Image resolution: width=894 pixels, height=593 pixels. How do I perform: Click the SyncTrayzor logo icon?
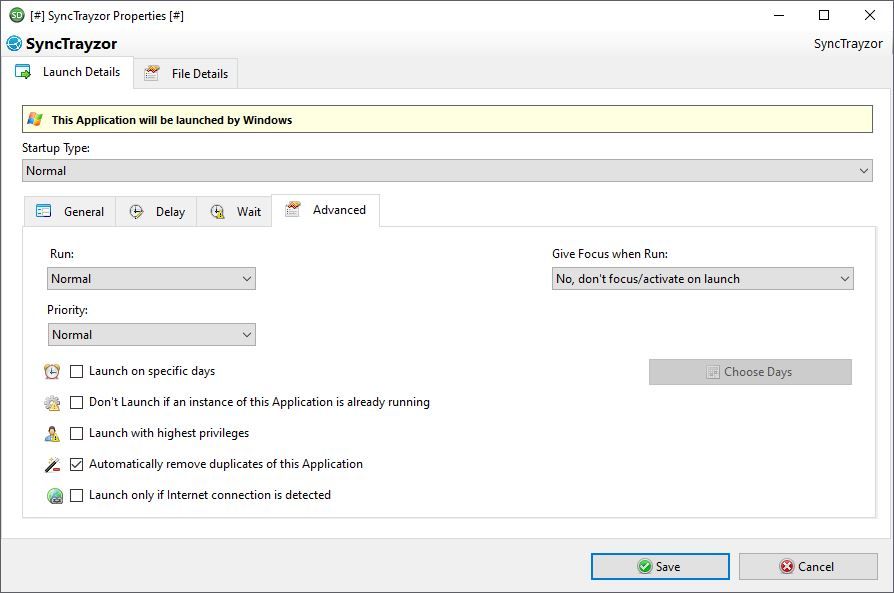(13, 44)
